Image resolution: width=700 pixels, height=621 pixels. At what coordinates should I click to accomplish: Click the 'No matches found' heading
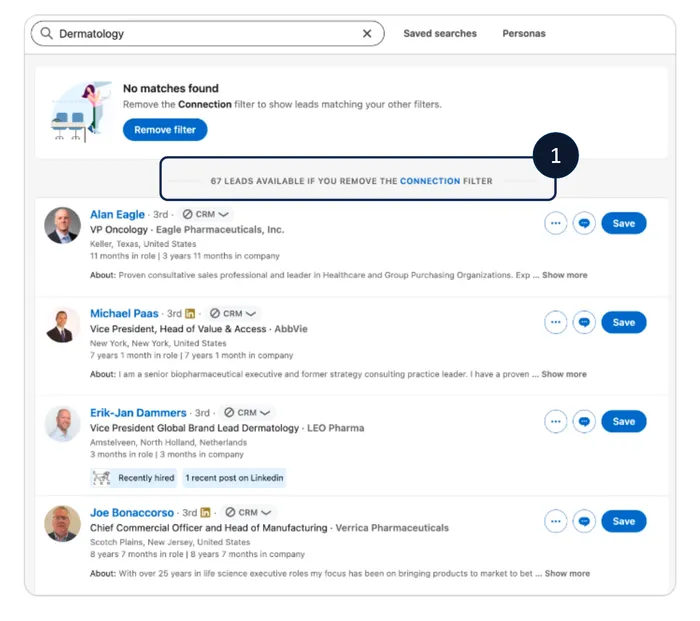point(171,88)
